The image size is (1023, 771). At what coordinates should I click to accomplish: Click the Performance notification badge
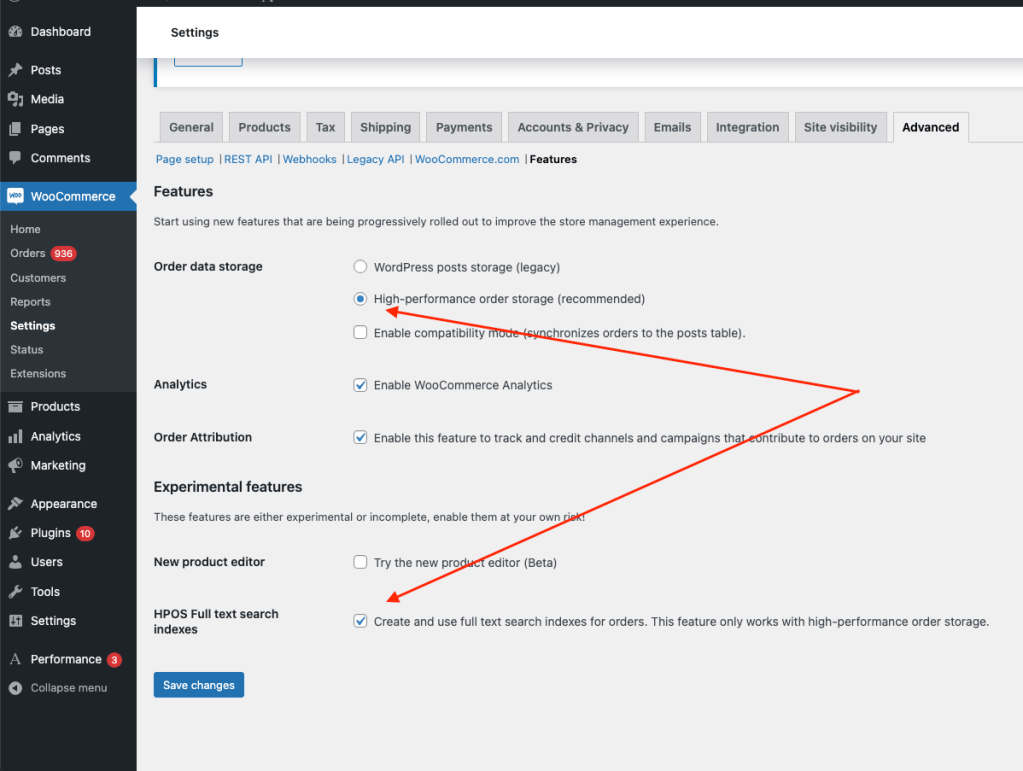[114, 659]
